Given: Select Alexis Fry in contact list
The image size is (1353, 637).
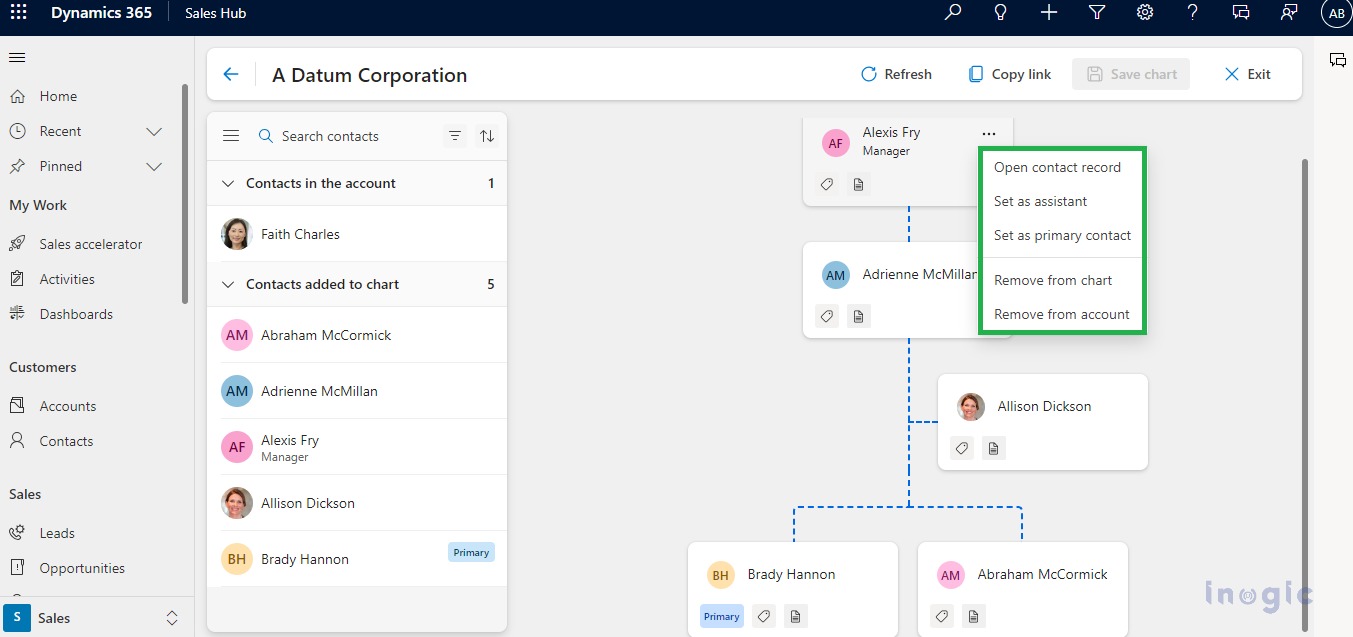Looking at the screenshot, I should [x=357, y=447].
